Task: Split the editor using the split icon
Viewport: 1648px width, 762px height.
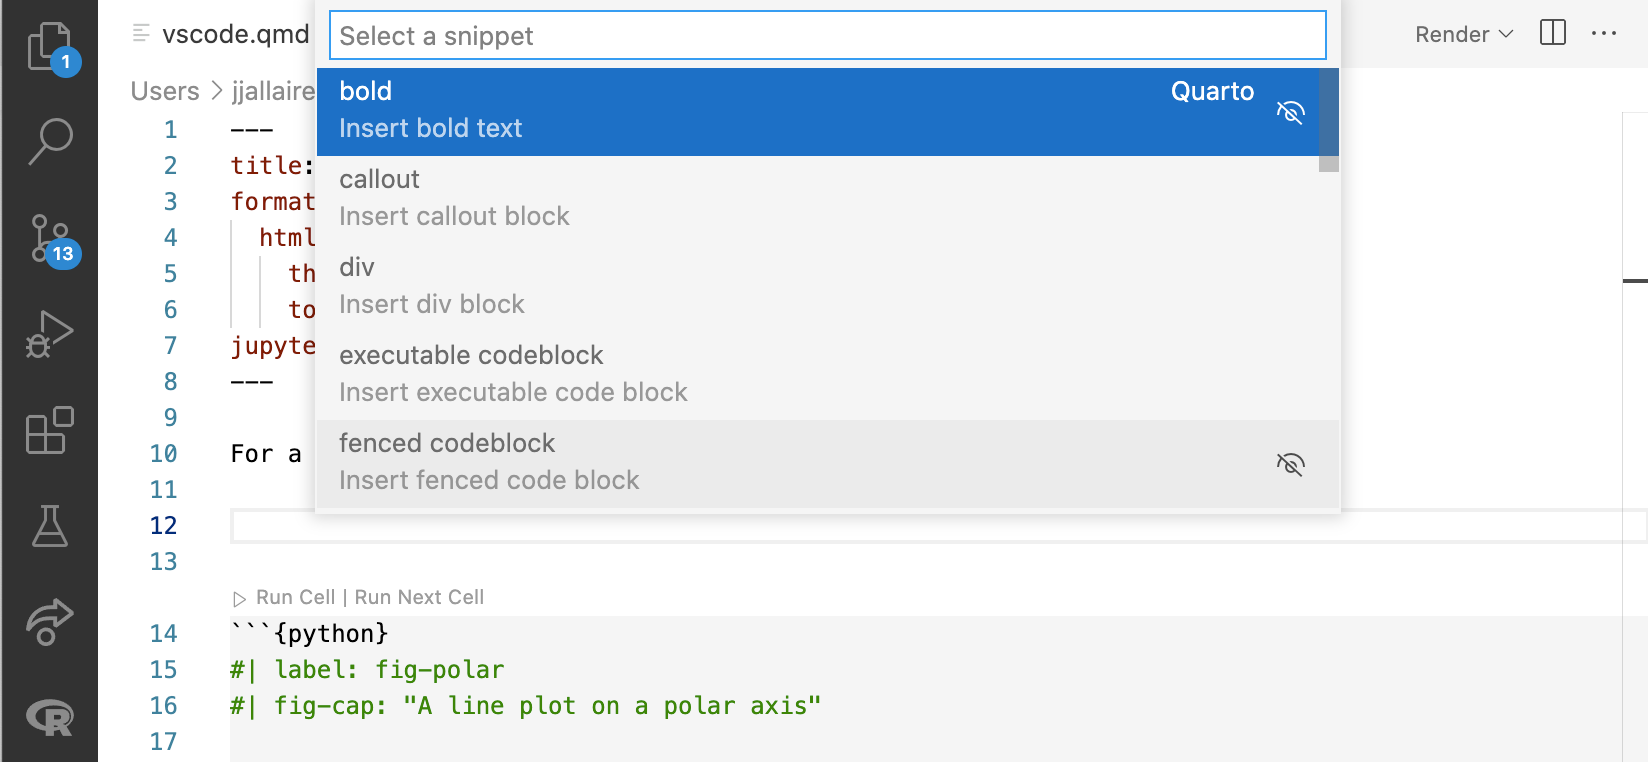Action: tap(1552, 33)
